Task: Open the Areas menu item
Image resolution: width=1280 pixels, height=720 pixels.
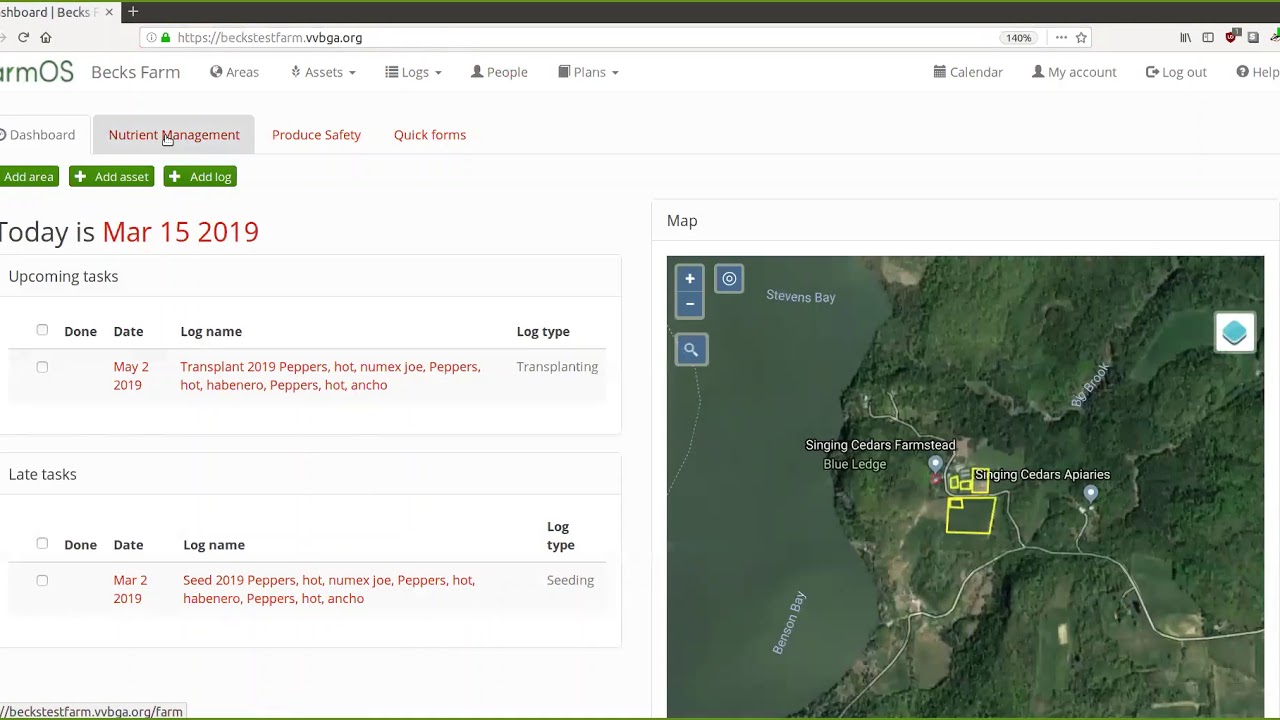Action: [234, 72]
